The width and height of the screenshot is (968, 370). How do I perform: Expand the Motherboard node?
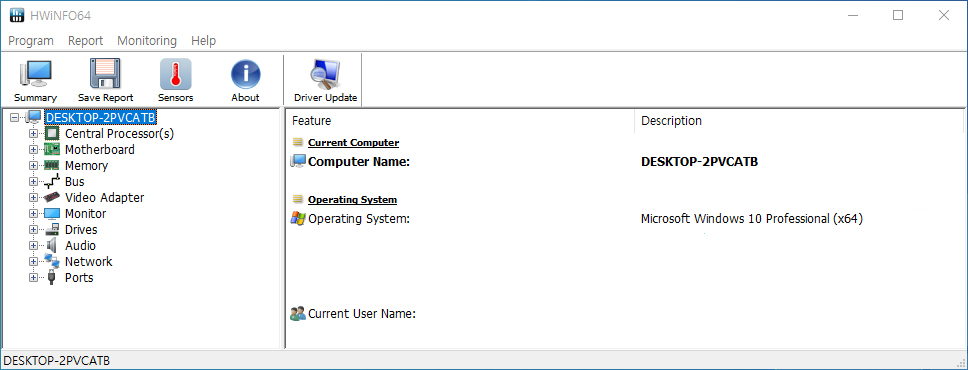[x=33, y=149]
